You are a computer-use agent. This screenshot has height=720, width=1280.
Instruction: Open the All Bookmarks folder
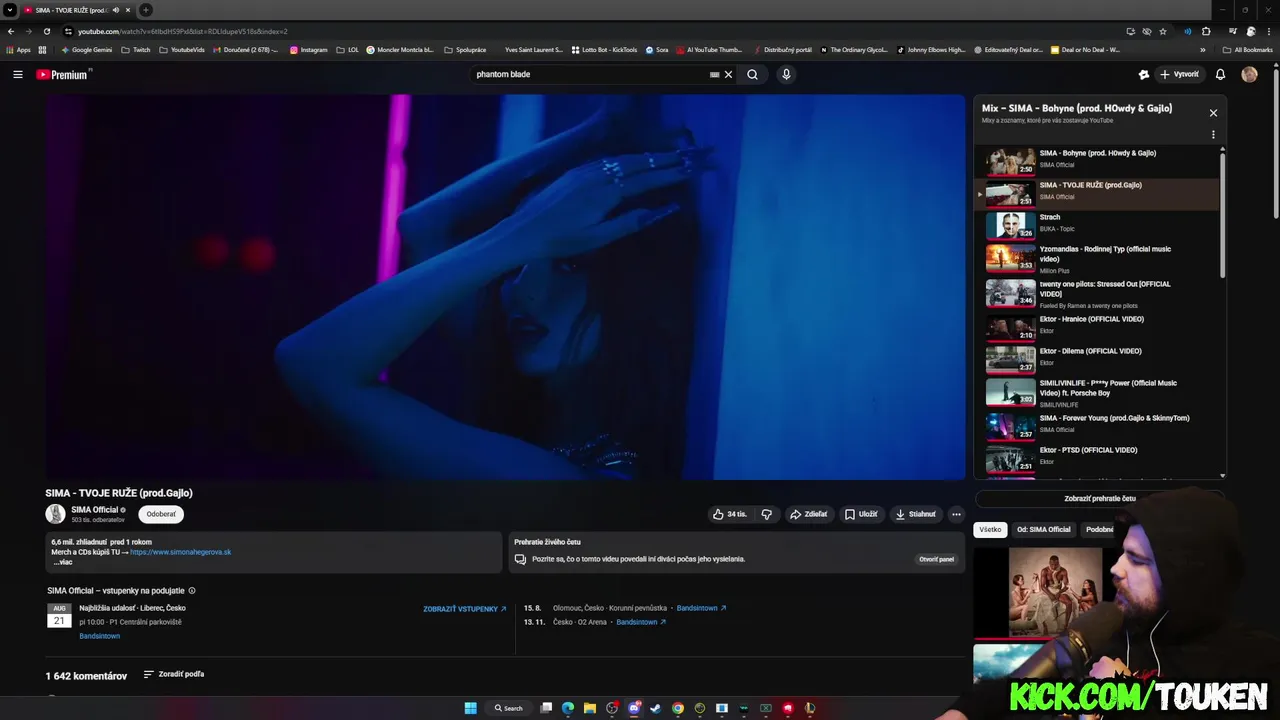[x=1248, y=49]
